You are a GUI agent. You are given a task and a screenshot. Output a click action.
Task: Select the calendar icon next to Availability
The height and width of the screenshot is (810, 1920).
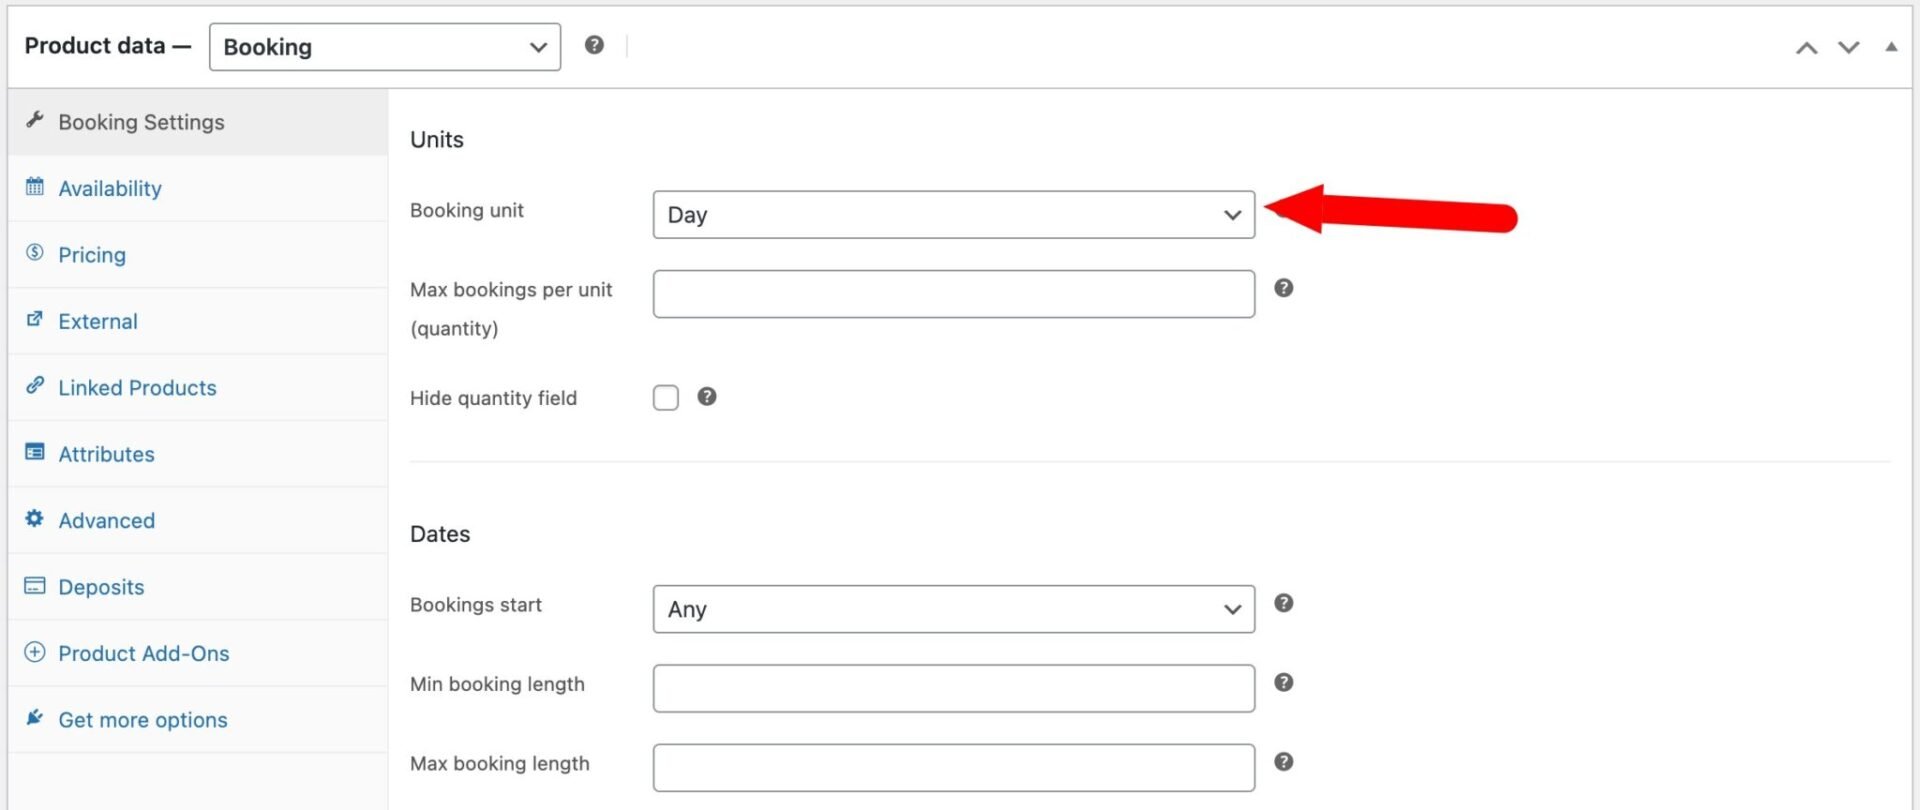[35, 187]
